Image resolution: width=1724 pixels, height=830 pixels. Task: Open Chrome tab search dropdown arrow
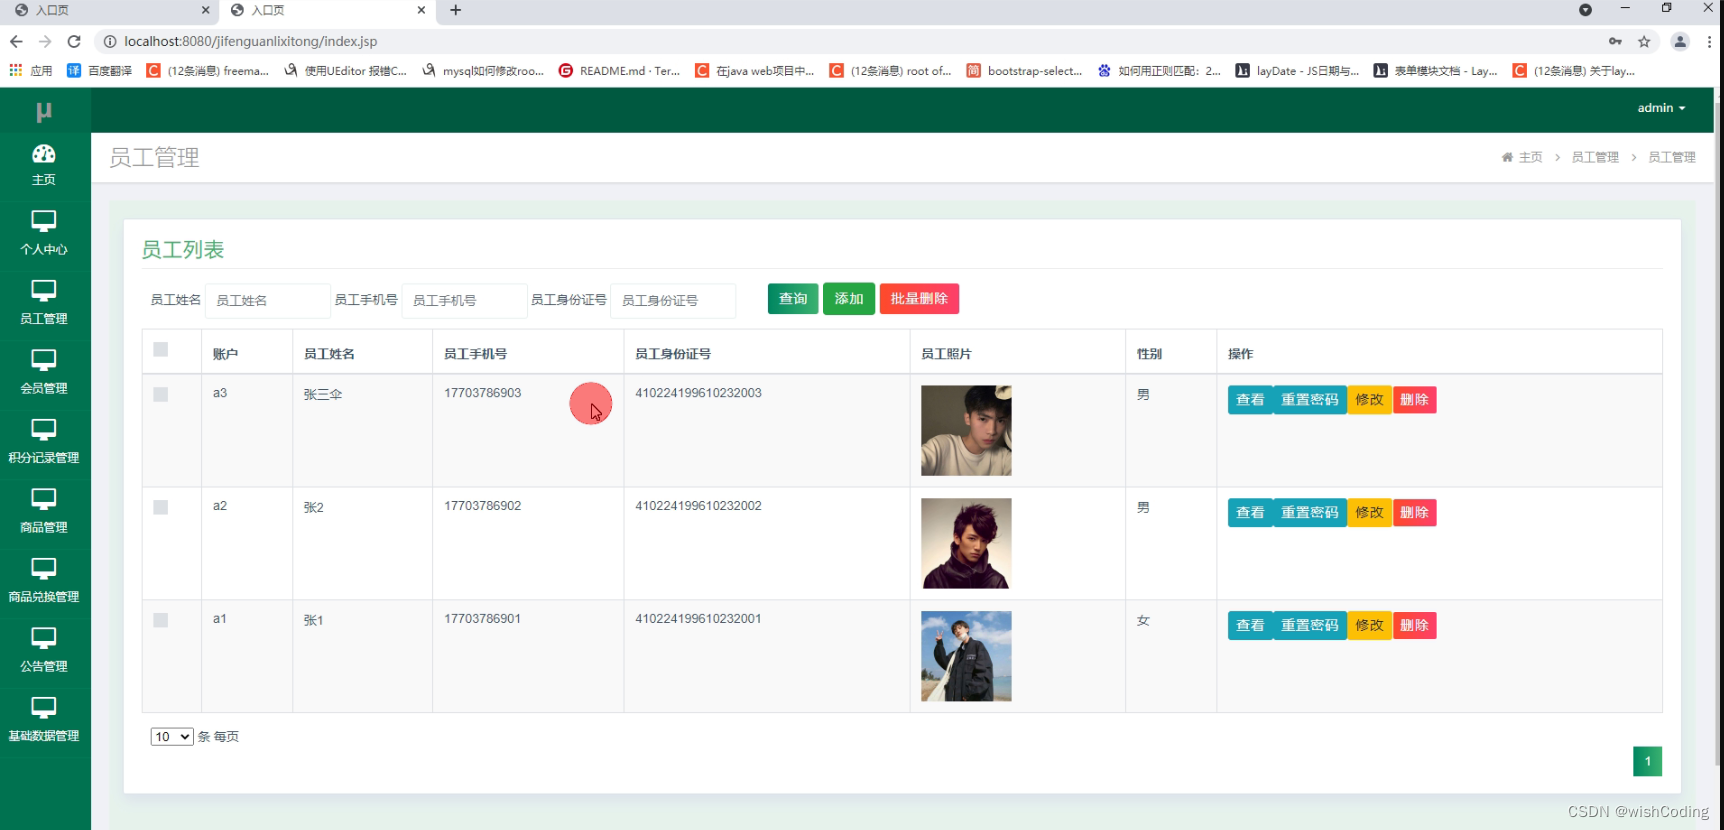click(x=1585, y=10)
